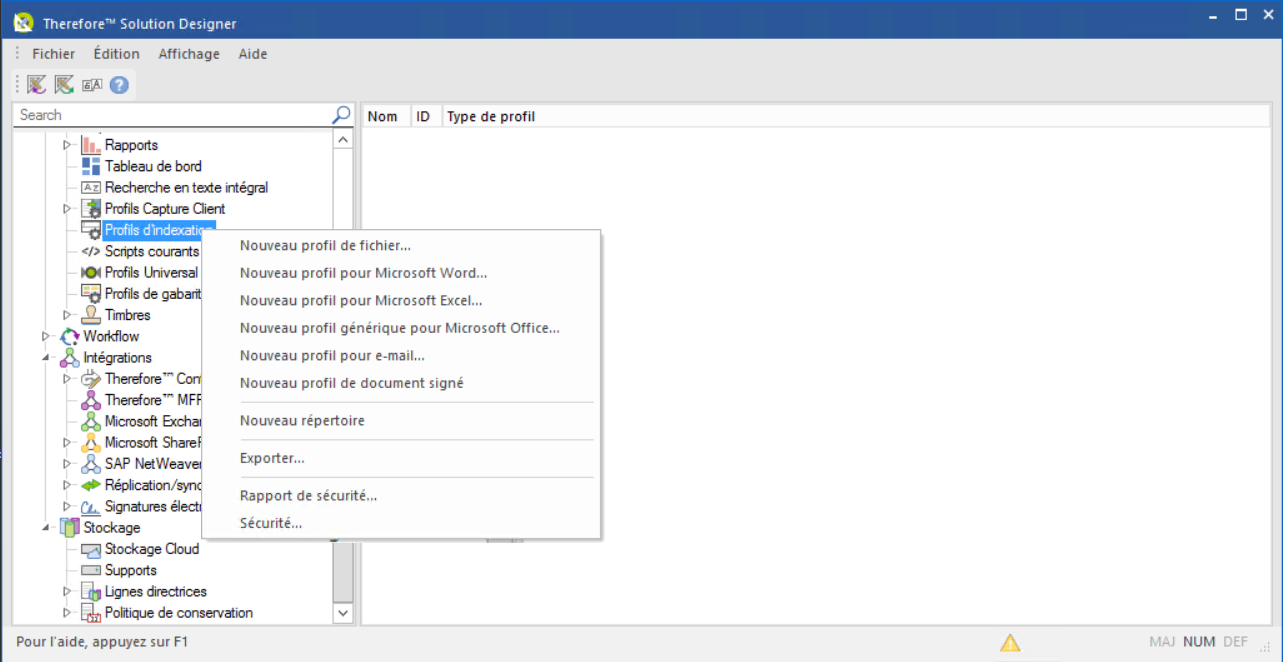The height and width of the screenshot is (662, 1283).
Task: Click the Type de profil column header
Action: (x=855, y=117)
